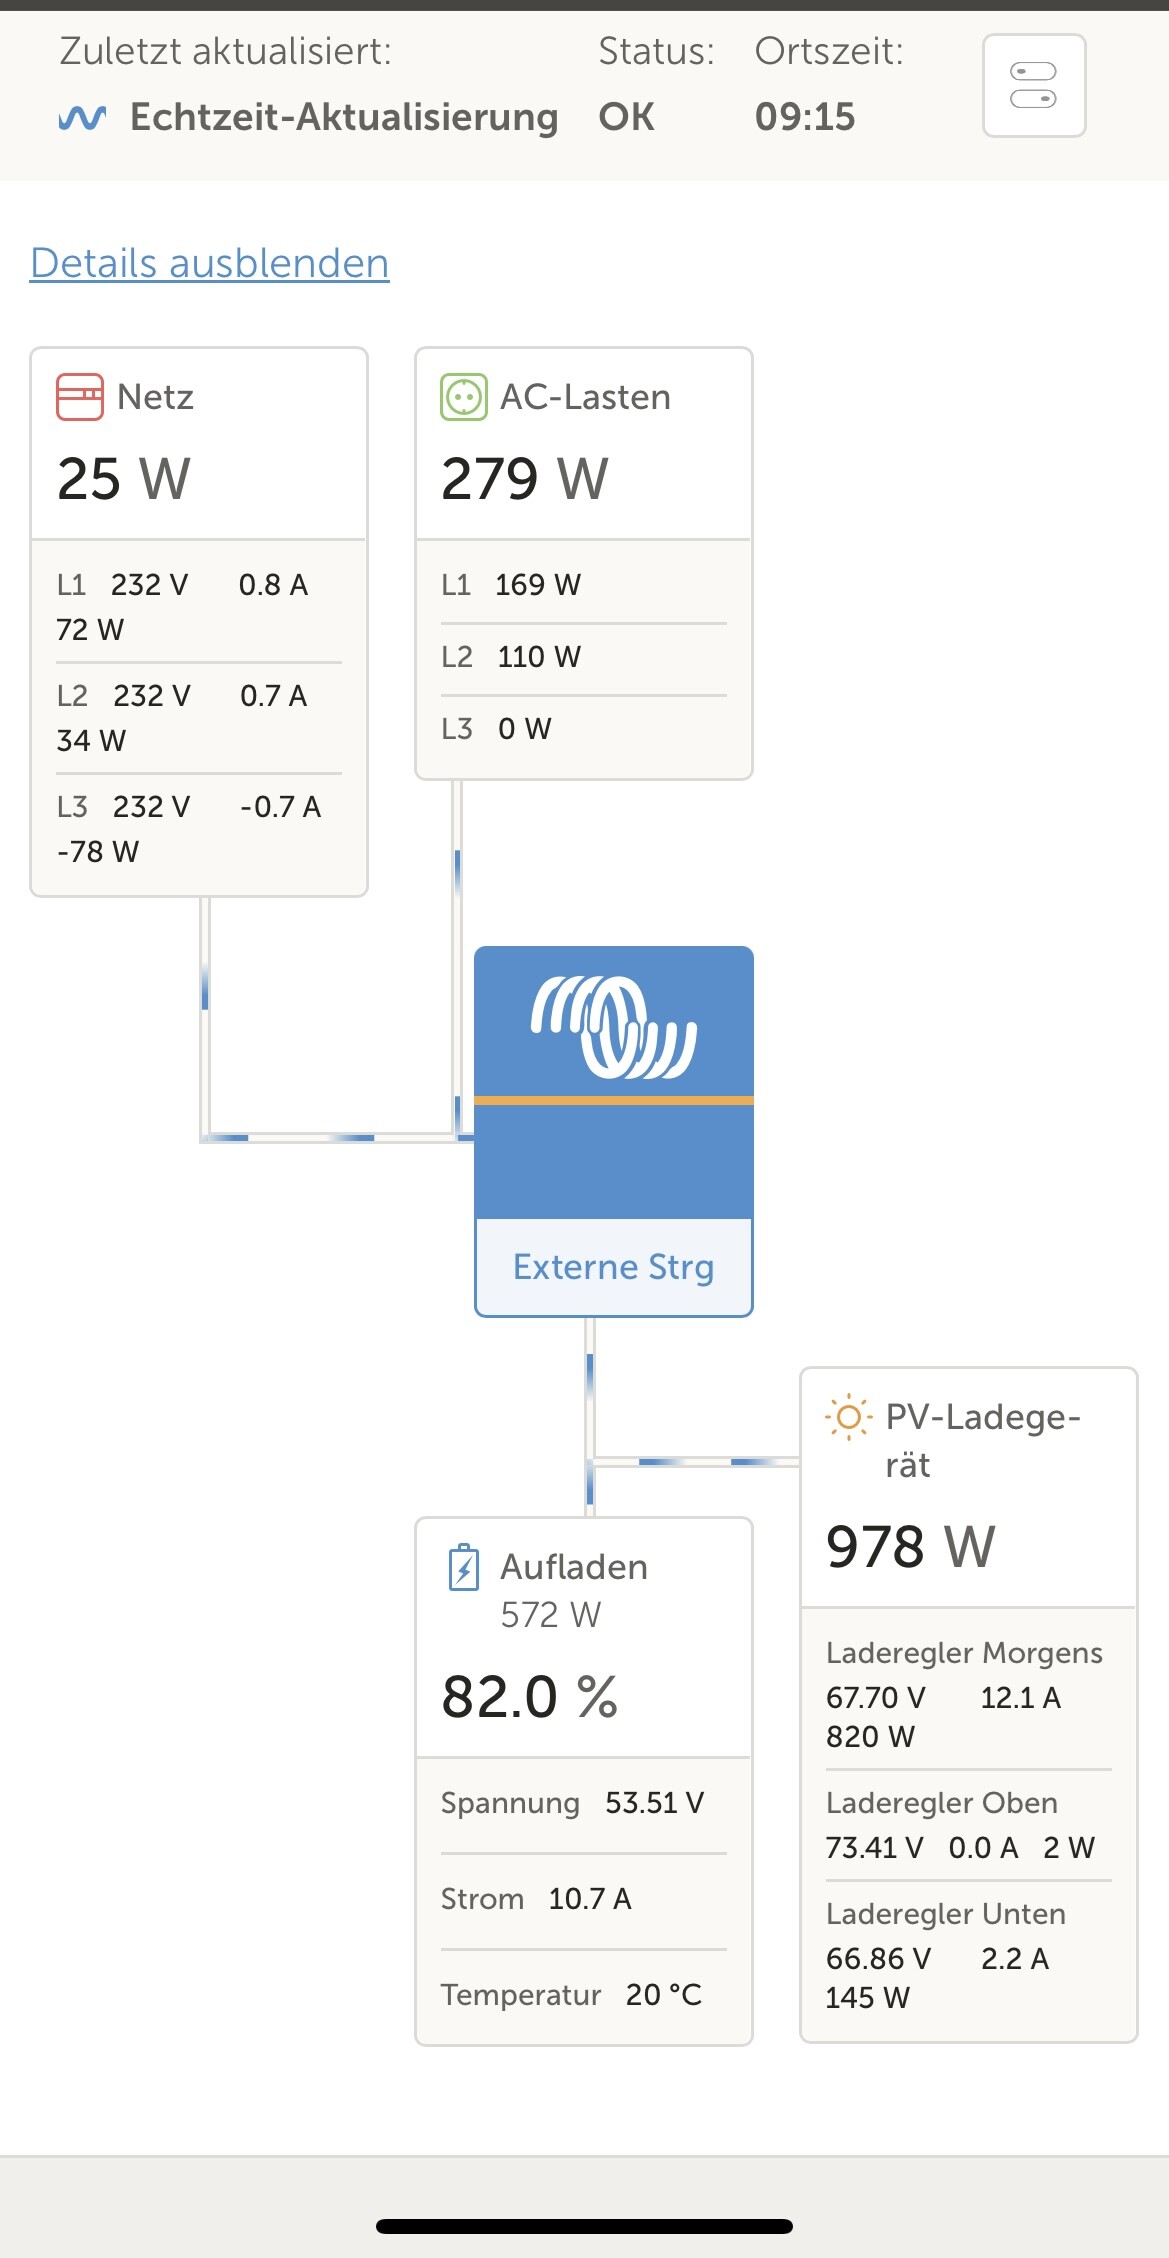Click the red Netz grid icon
The image size is (1169, 2258).
pyautogui.click(x=80, y=397)
